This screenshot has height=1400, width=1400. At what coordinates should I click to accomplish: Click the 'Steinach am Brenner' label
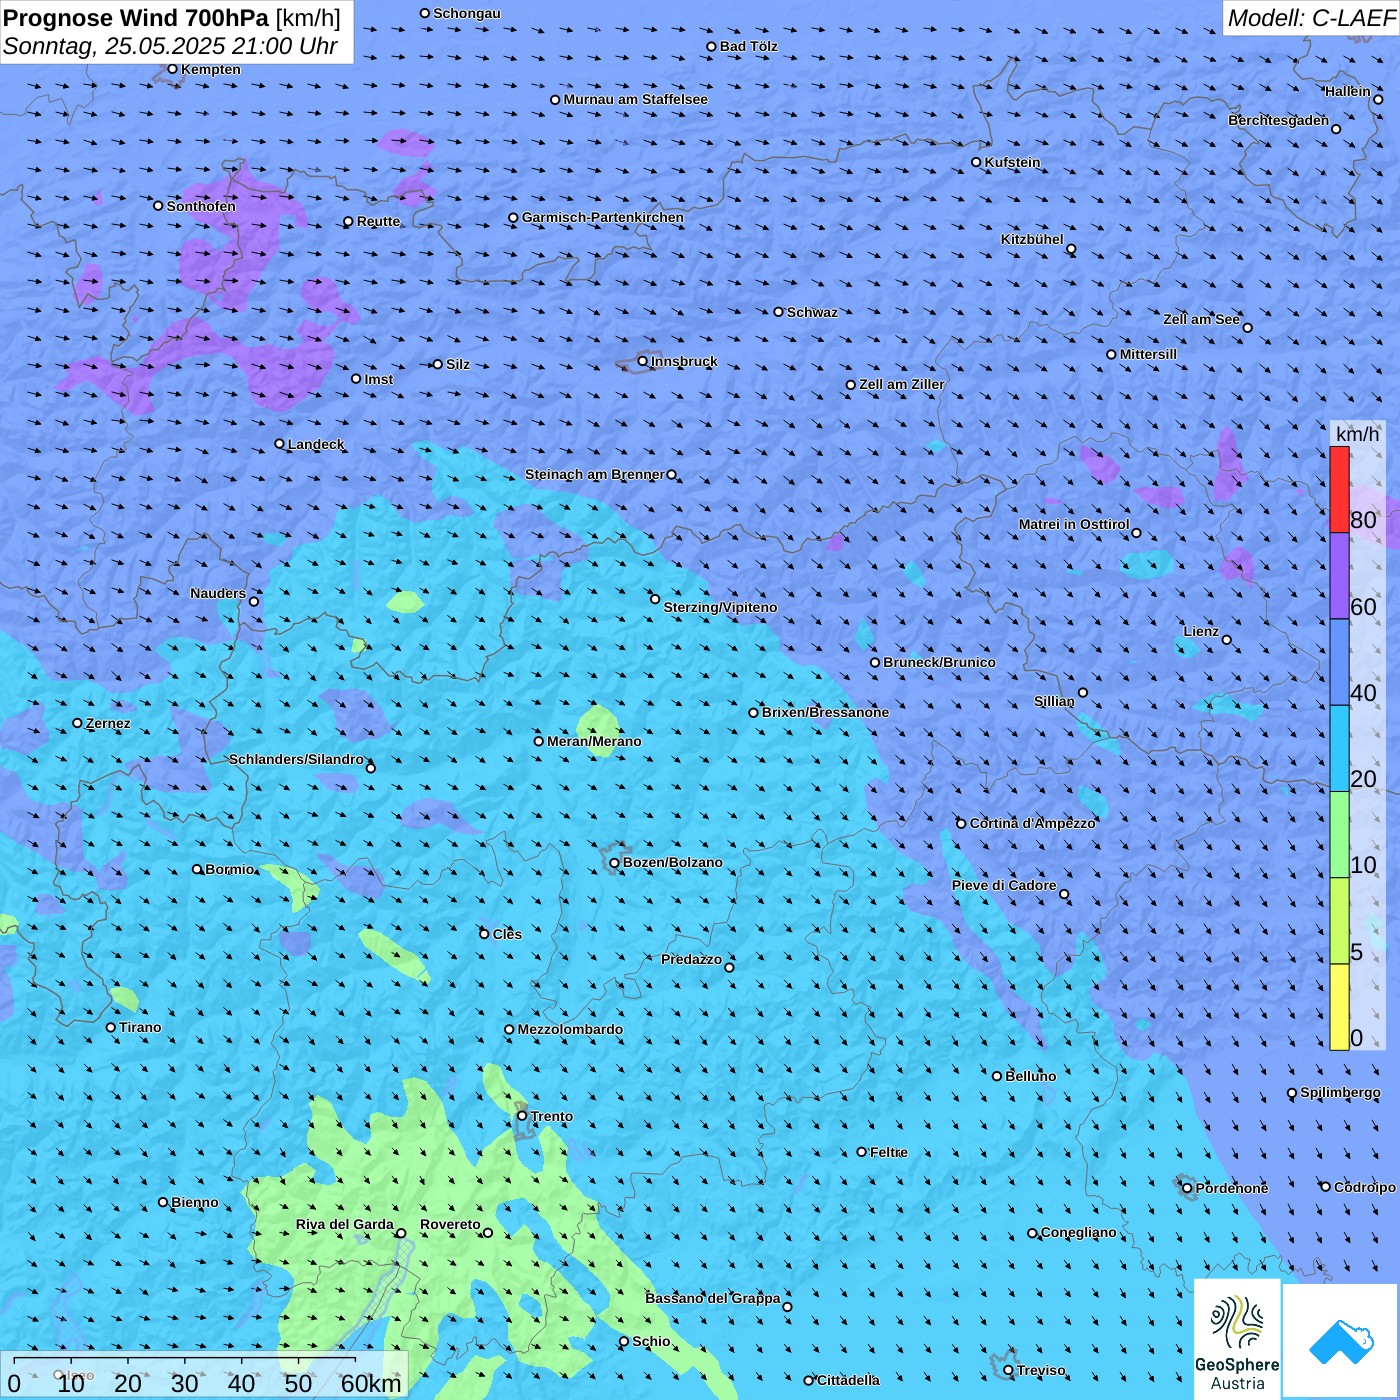pos(595,474)
